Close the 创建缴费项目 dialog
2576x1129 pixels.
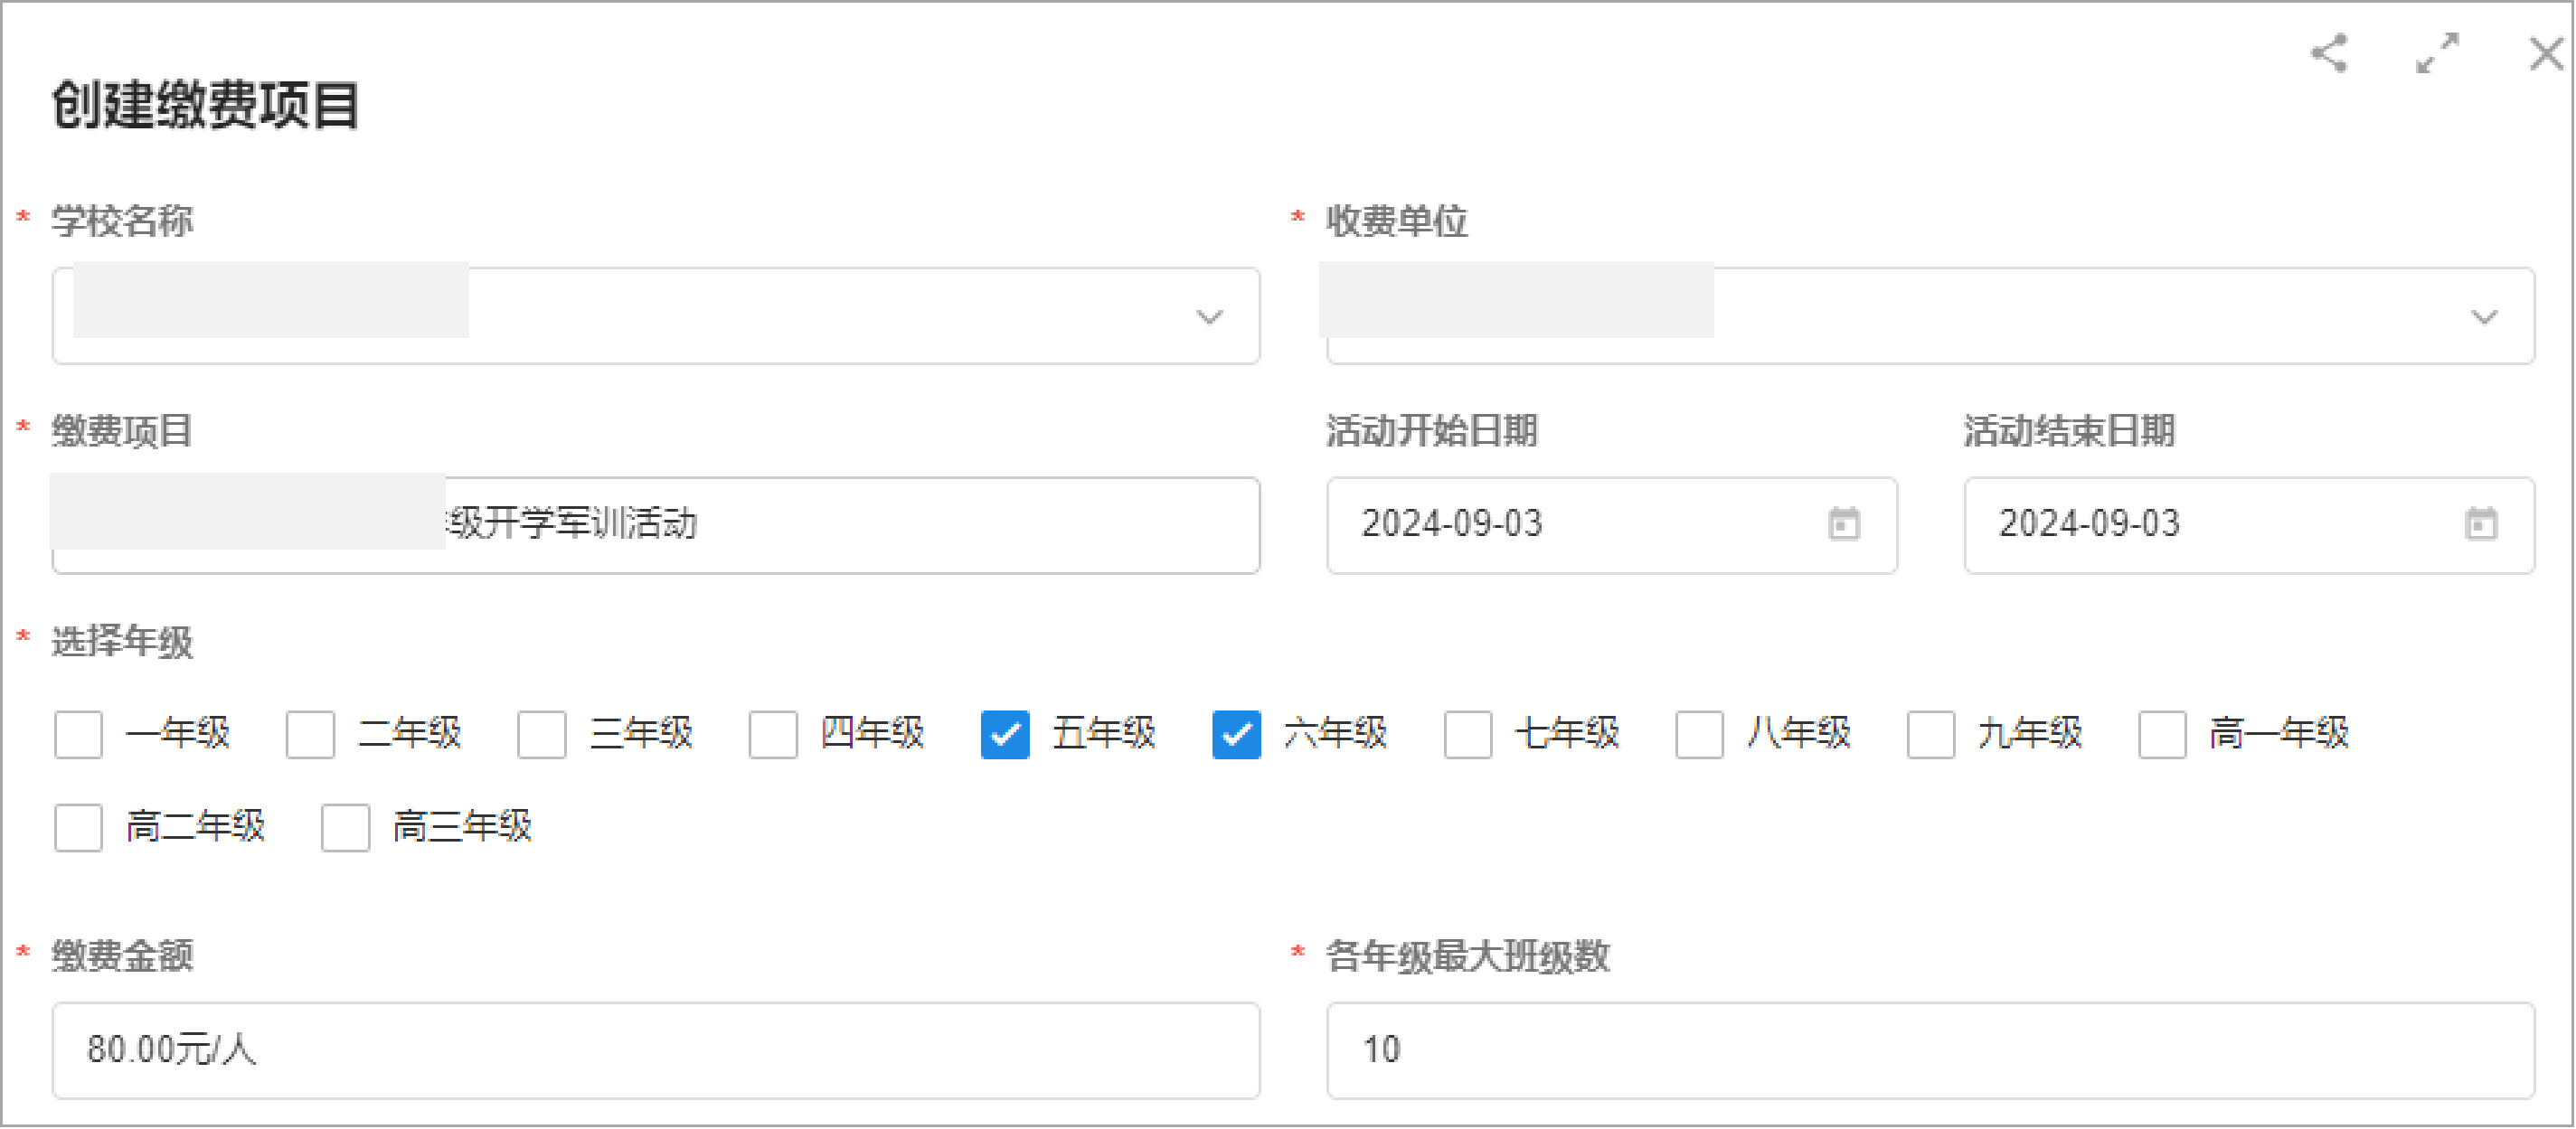point(2545,54)
